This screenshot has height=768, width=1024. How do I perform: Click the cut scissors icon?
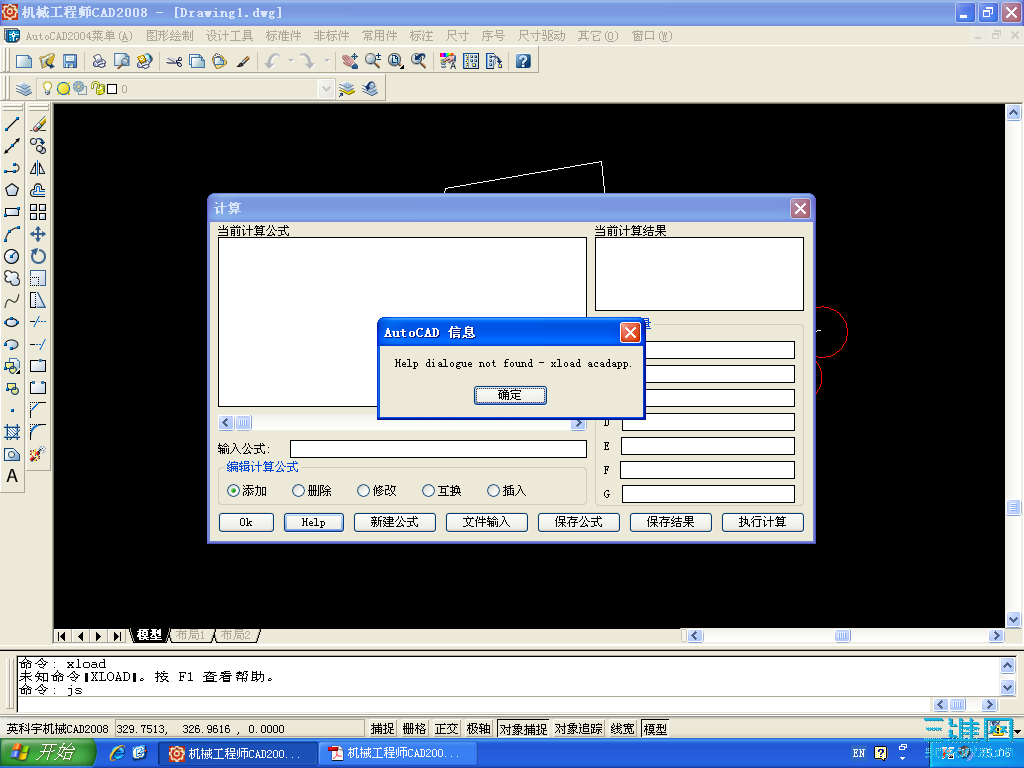pos(174,61)
